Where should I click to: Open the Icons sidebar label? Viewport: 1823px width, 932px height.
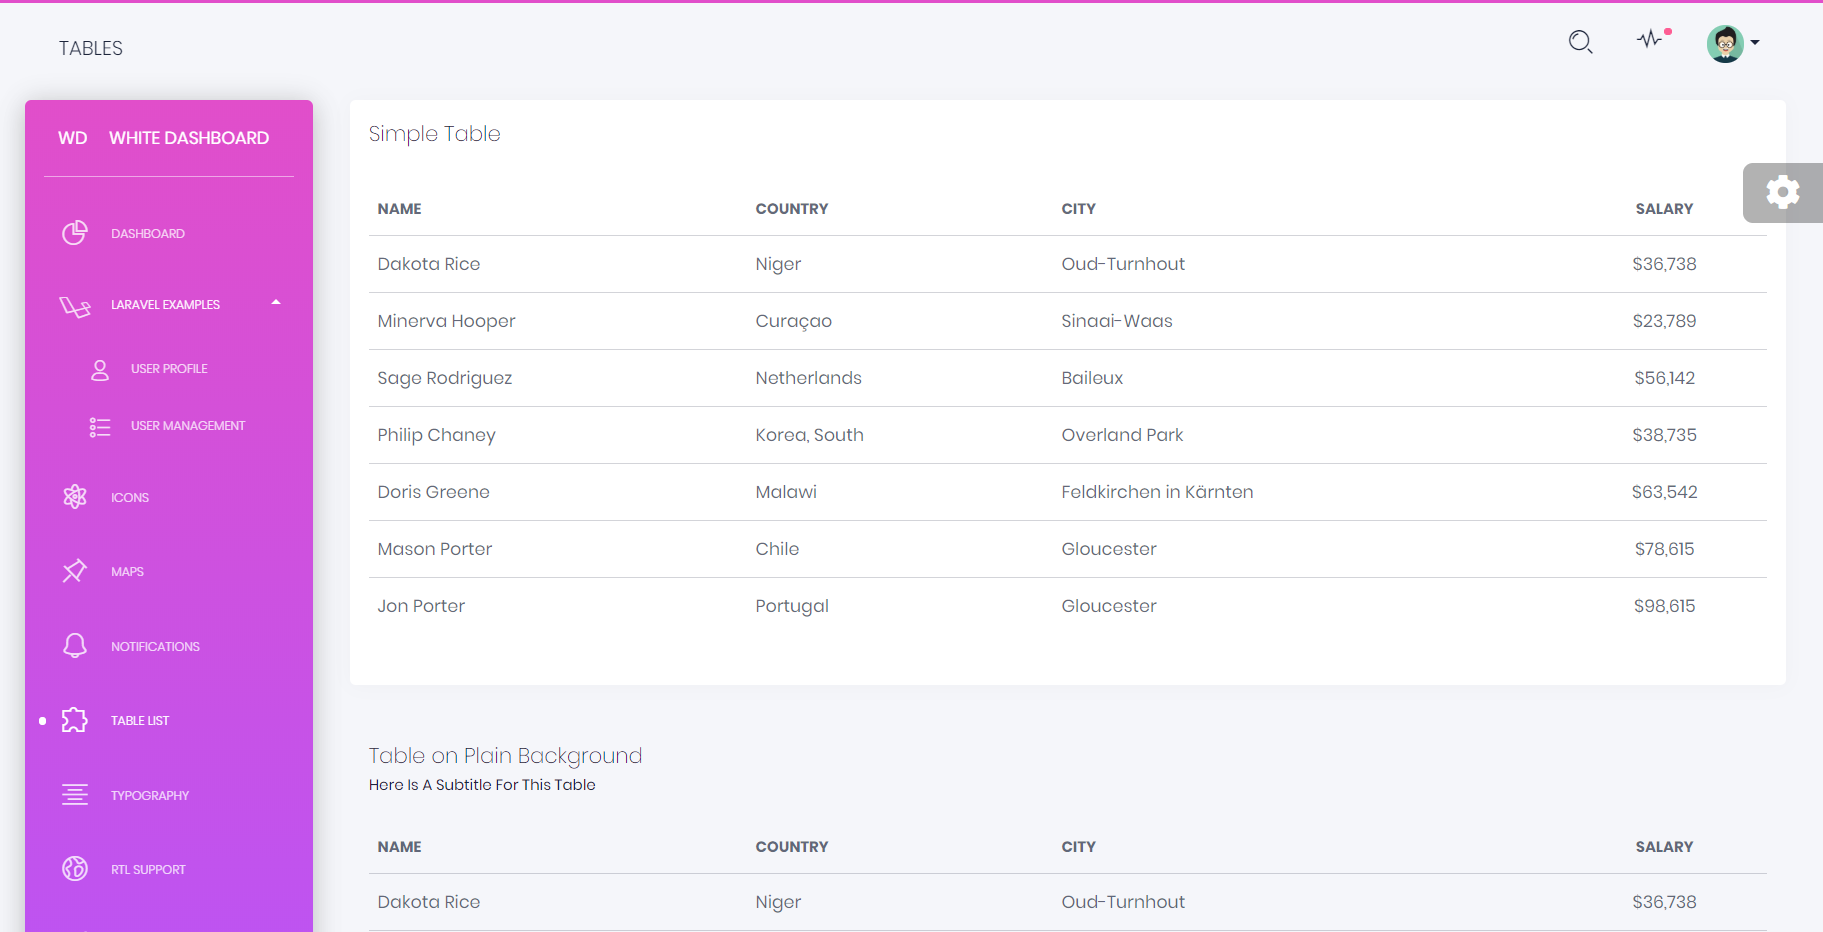click(130, 498)
